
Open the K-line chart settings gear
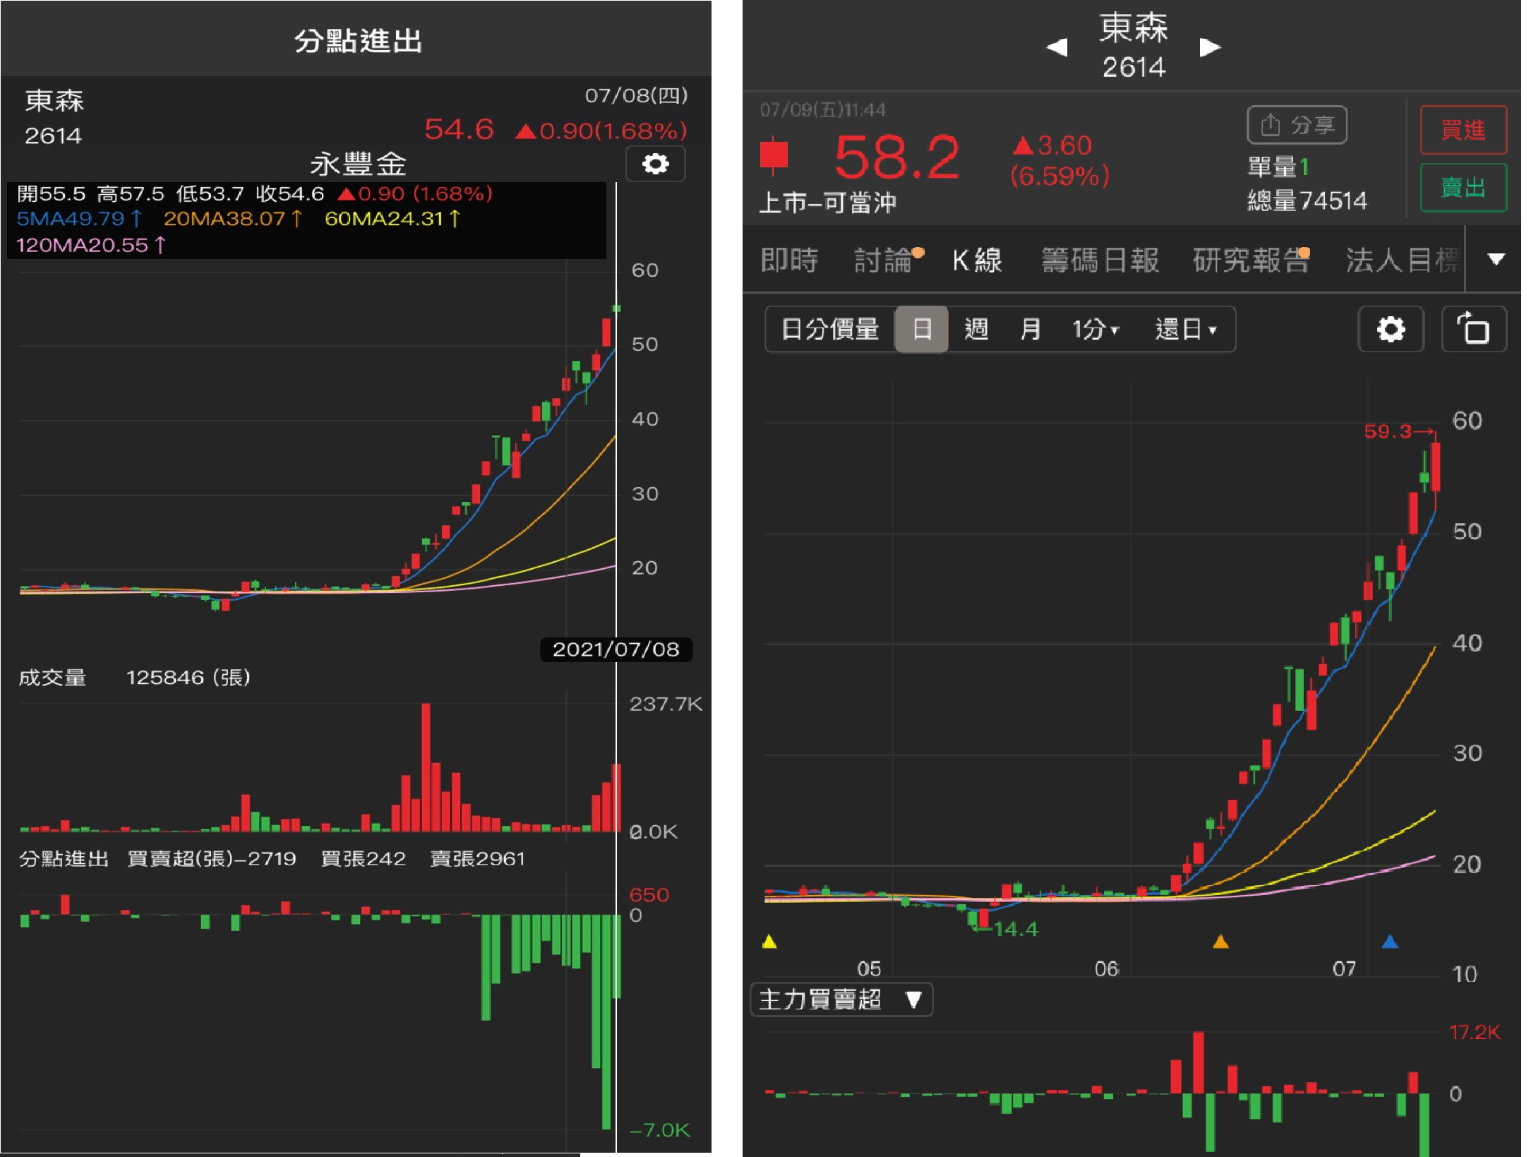[1390, 329]
